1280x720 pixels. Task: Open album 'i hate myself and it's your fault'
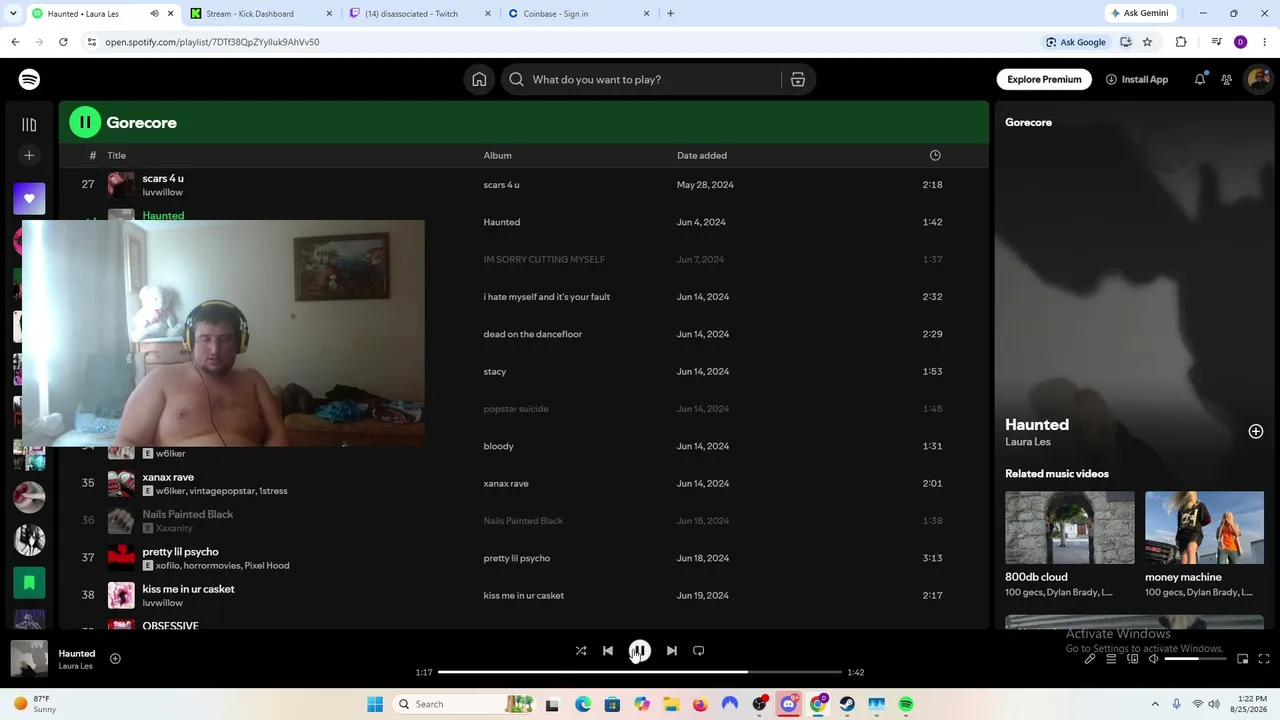[547, 297]
